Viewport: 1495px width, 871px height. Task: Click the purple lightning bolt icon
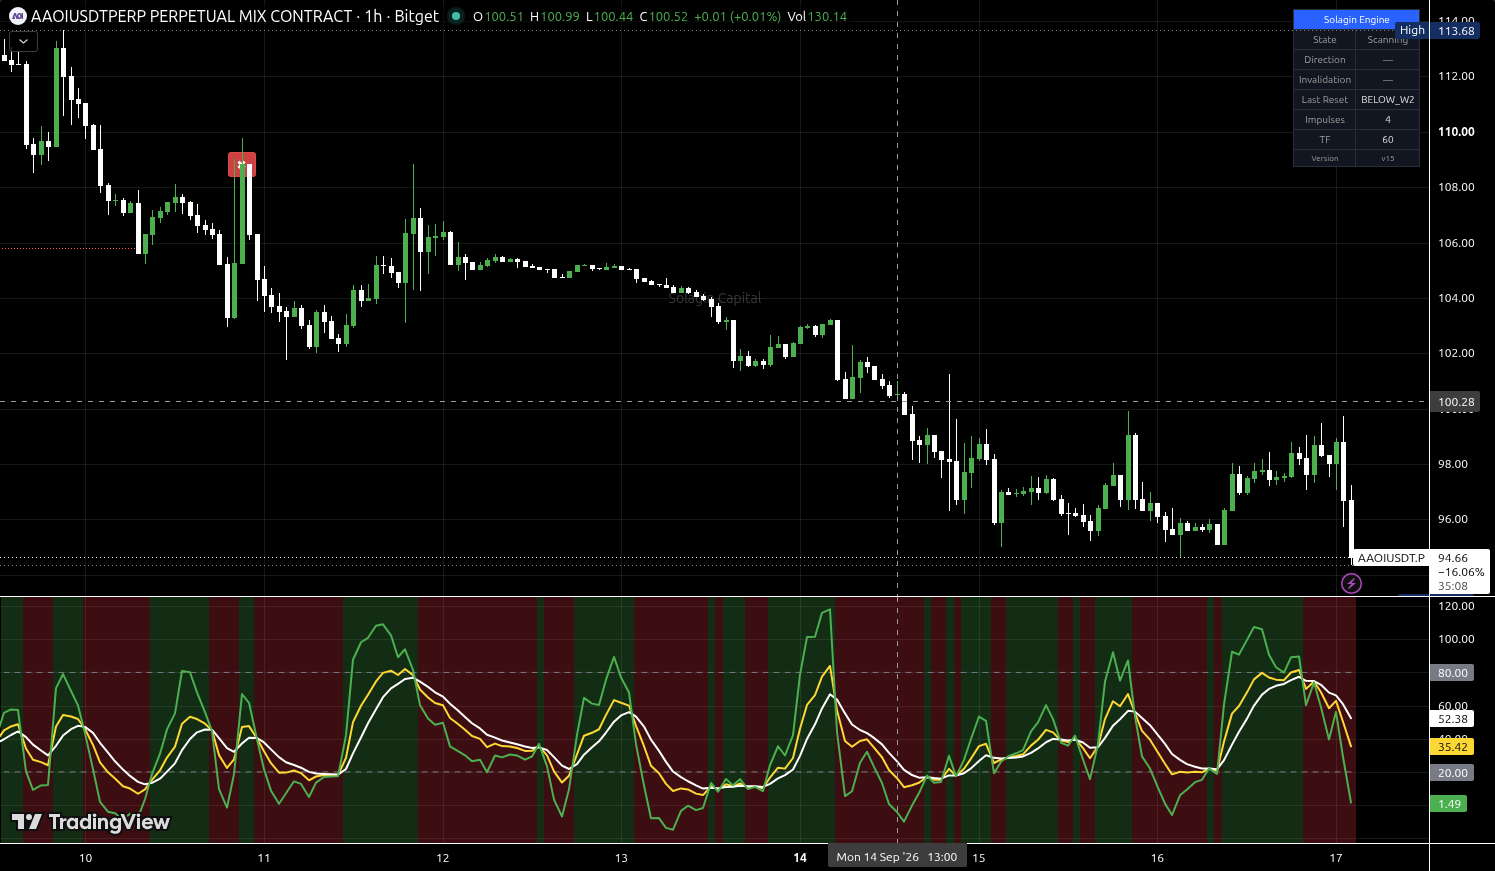1351,583
